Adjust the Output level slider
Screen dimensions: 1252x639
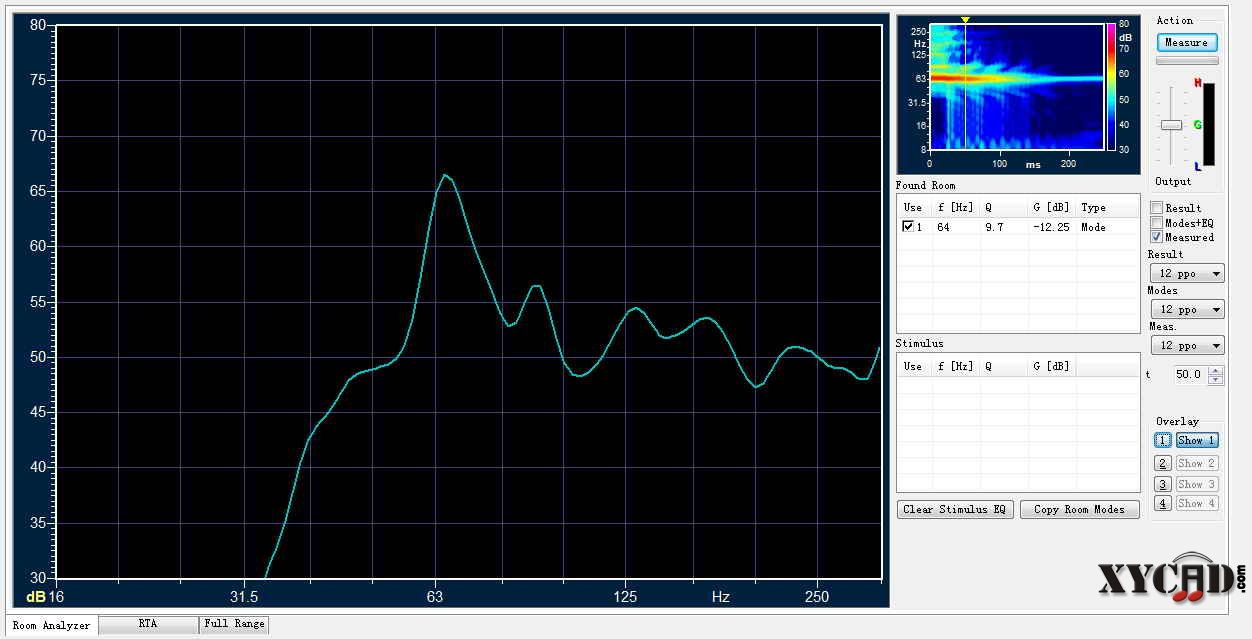pos(1171,125)
